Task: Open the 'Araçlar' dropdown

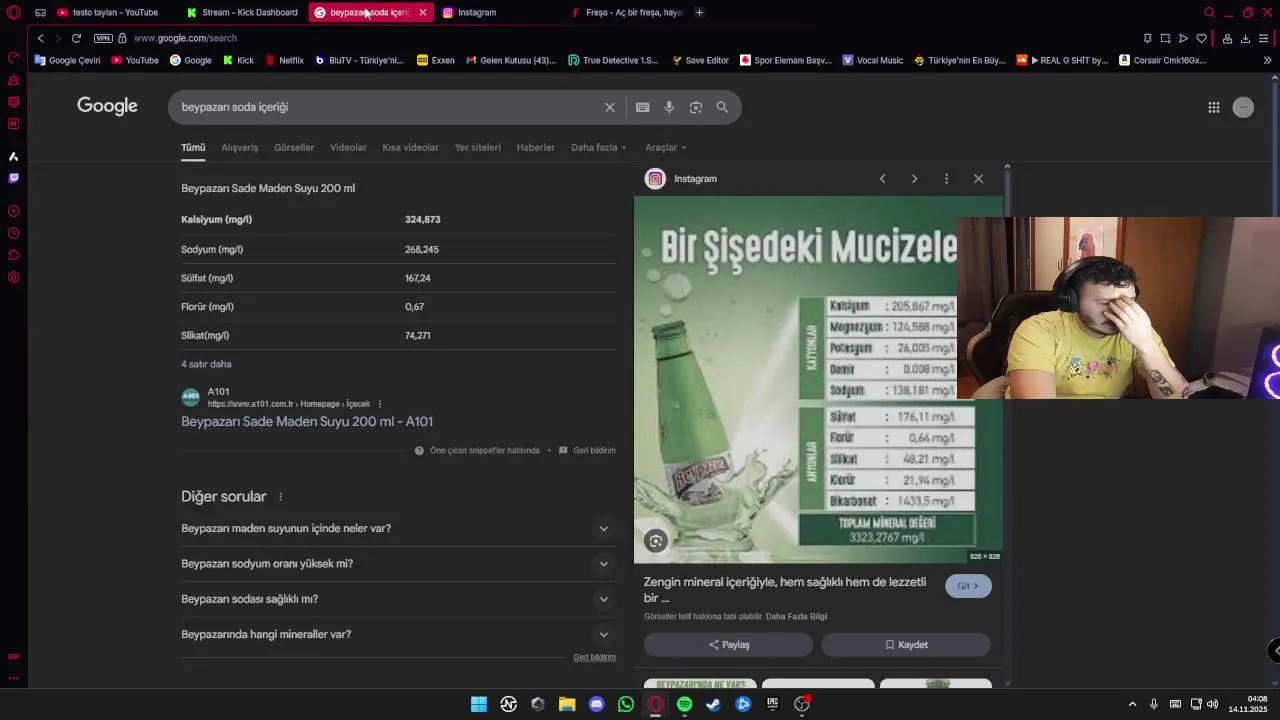Action: coord(665,147)
